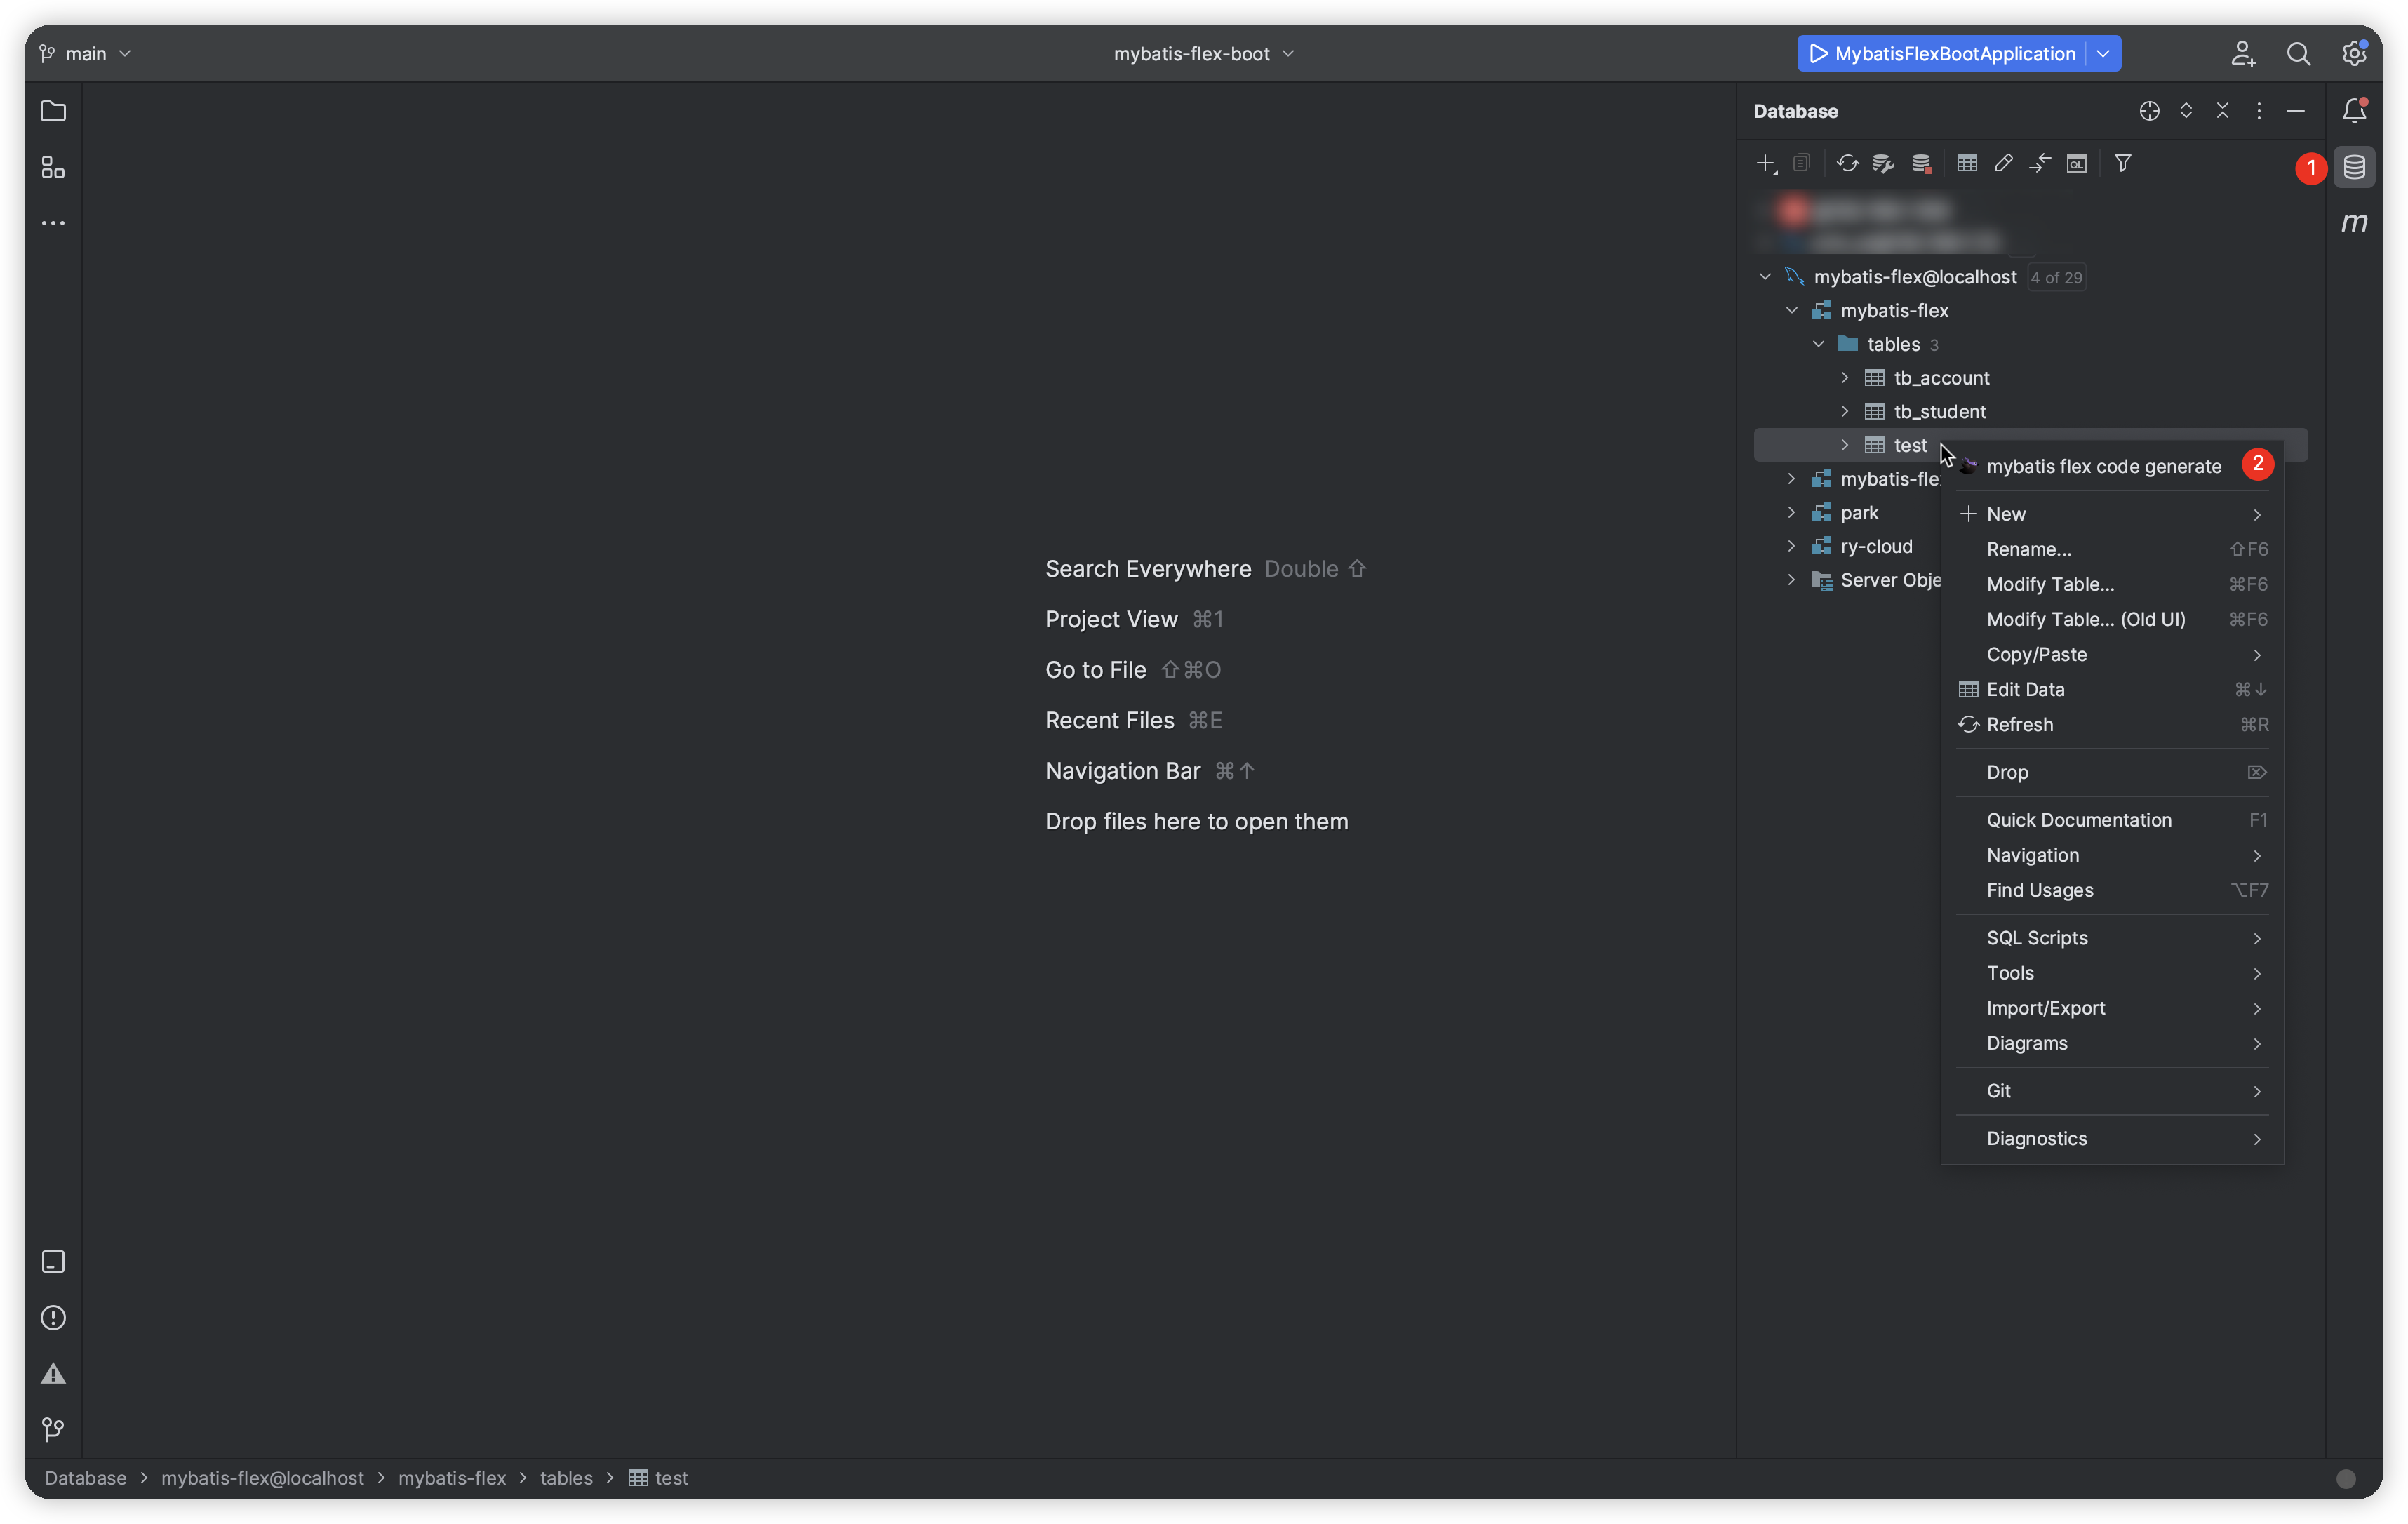Select the tb_account table row
2408x1524 pixels.
point(2030,378)
